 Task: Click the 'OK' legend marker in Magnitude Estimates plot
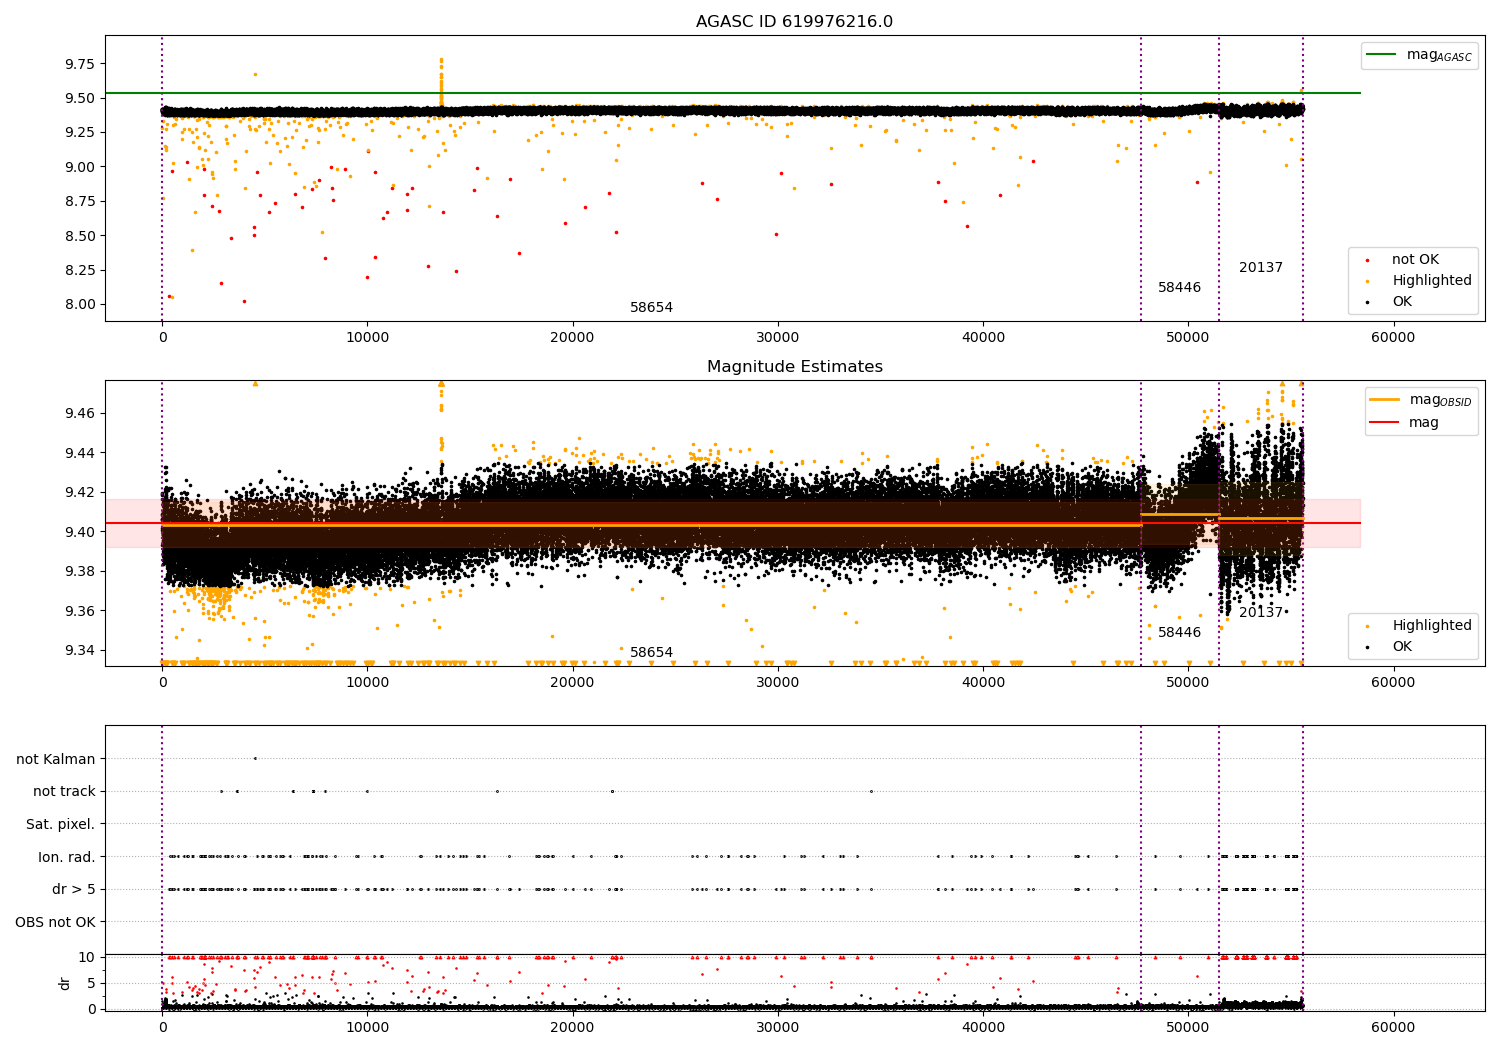click(x=1367, y=647)
